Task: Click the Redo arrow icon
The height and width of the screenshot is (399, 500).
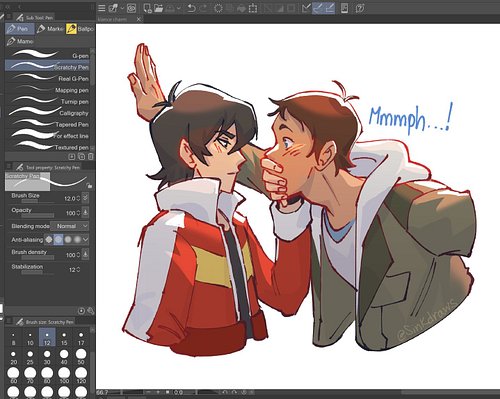Action: tap(203, 8)
